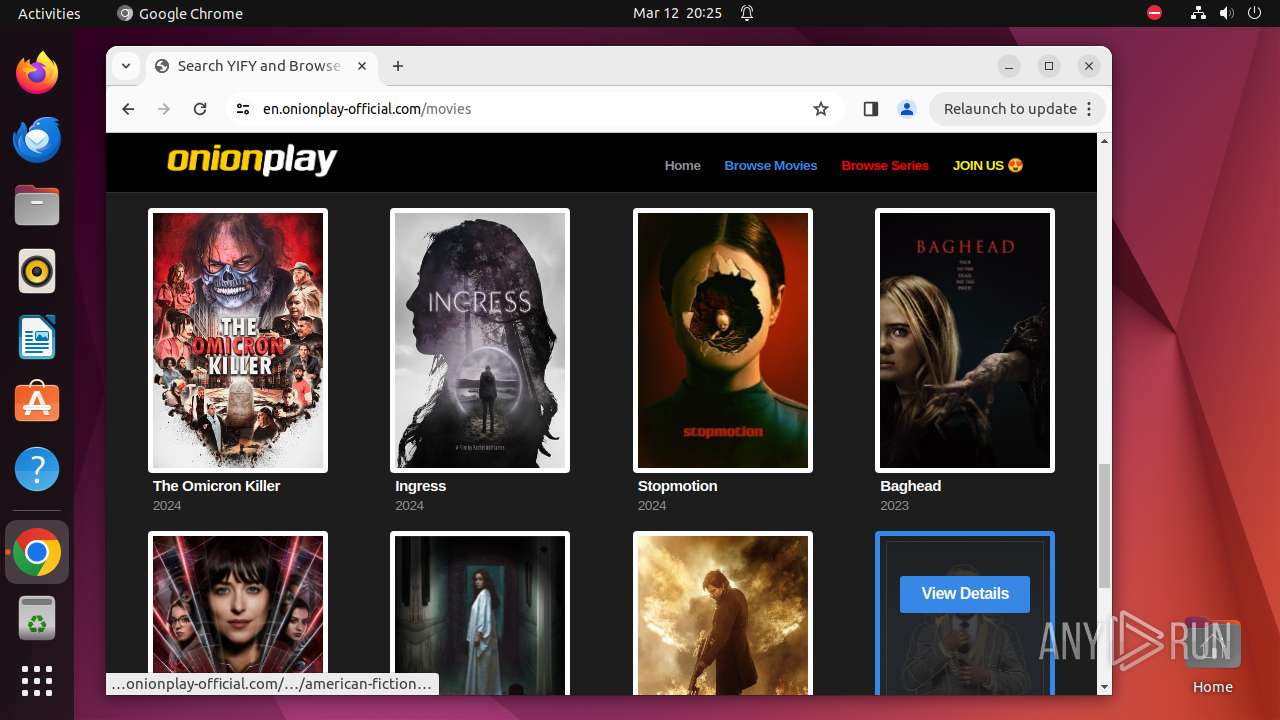Viewport: 1280px width, 720px height.
Task: Open the Google Chrome app menu in the top bar
Action: (x=180, y=13)
